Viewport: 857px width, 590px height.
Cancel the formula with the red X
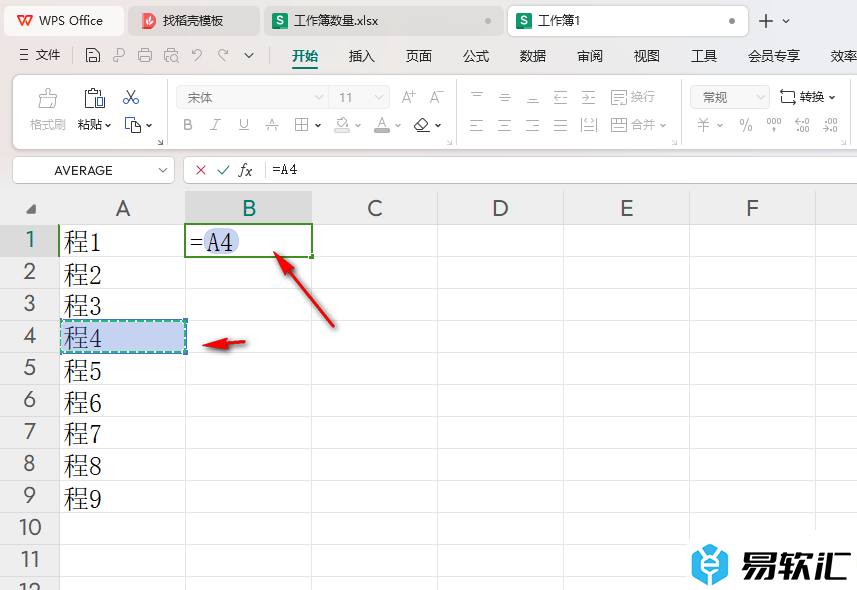pyautogui.click(x=201, y=170)
